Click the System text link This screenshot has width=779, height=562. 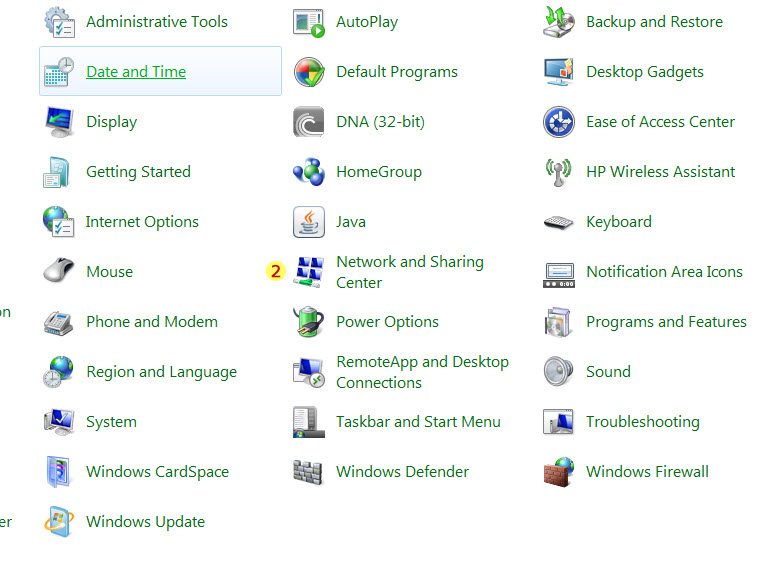click(111, 422)
